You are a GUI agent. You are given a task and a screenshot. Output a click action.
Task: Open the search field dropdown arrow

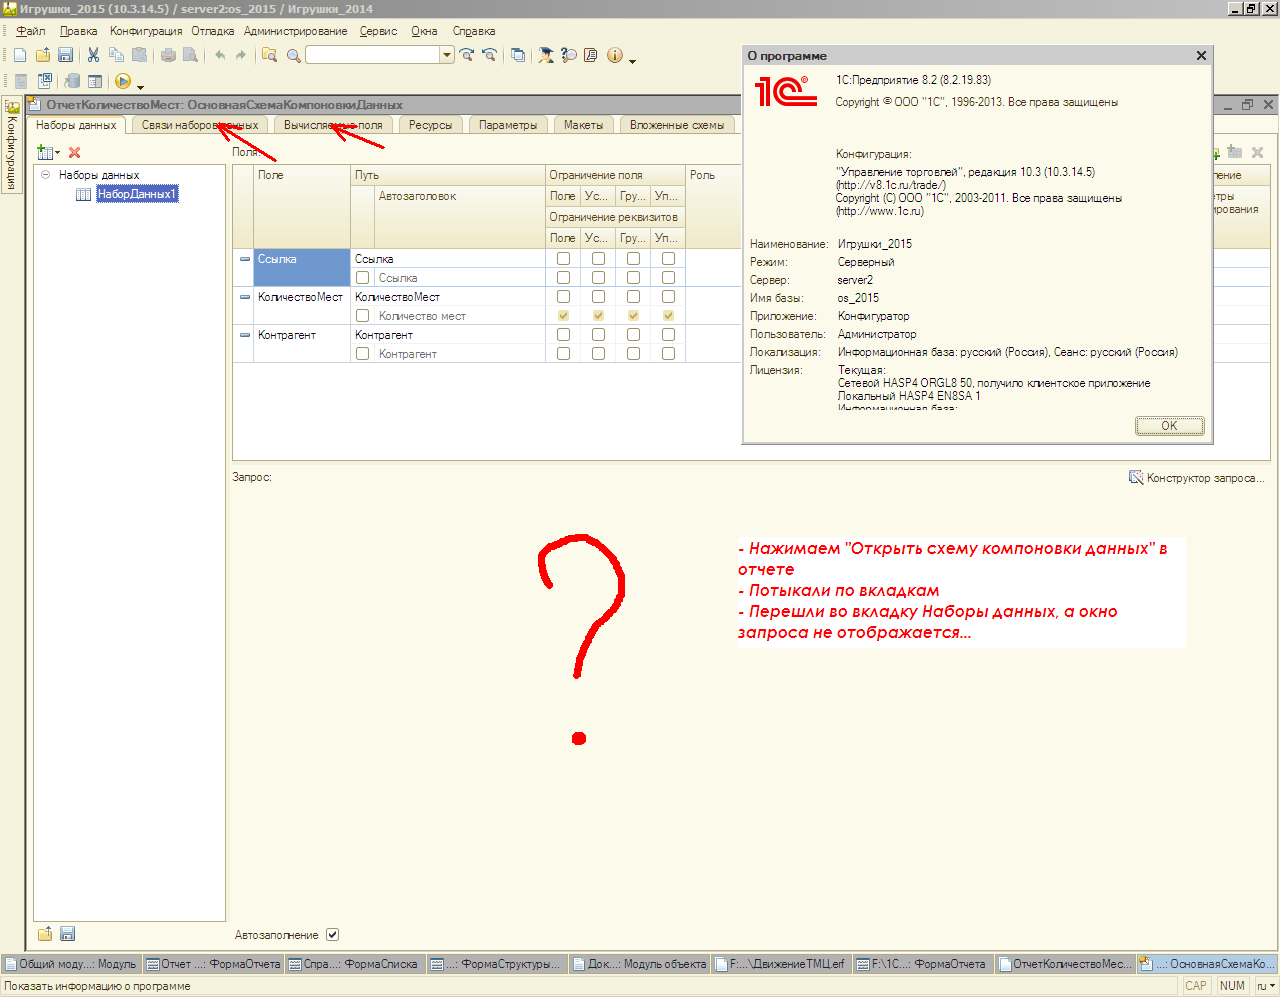click(x=447, y=55)
